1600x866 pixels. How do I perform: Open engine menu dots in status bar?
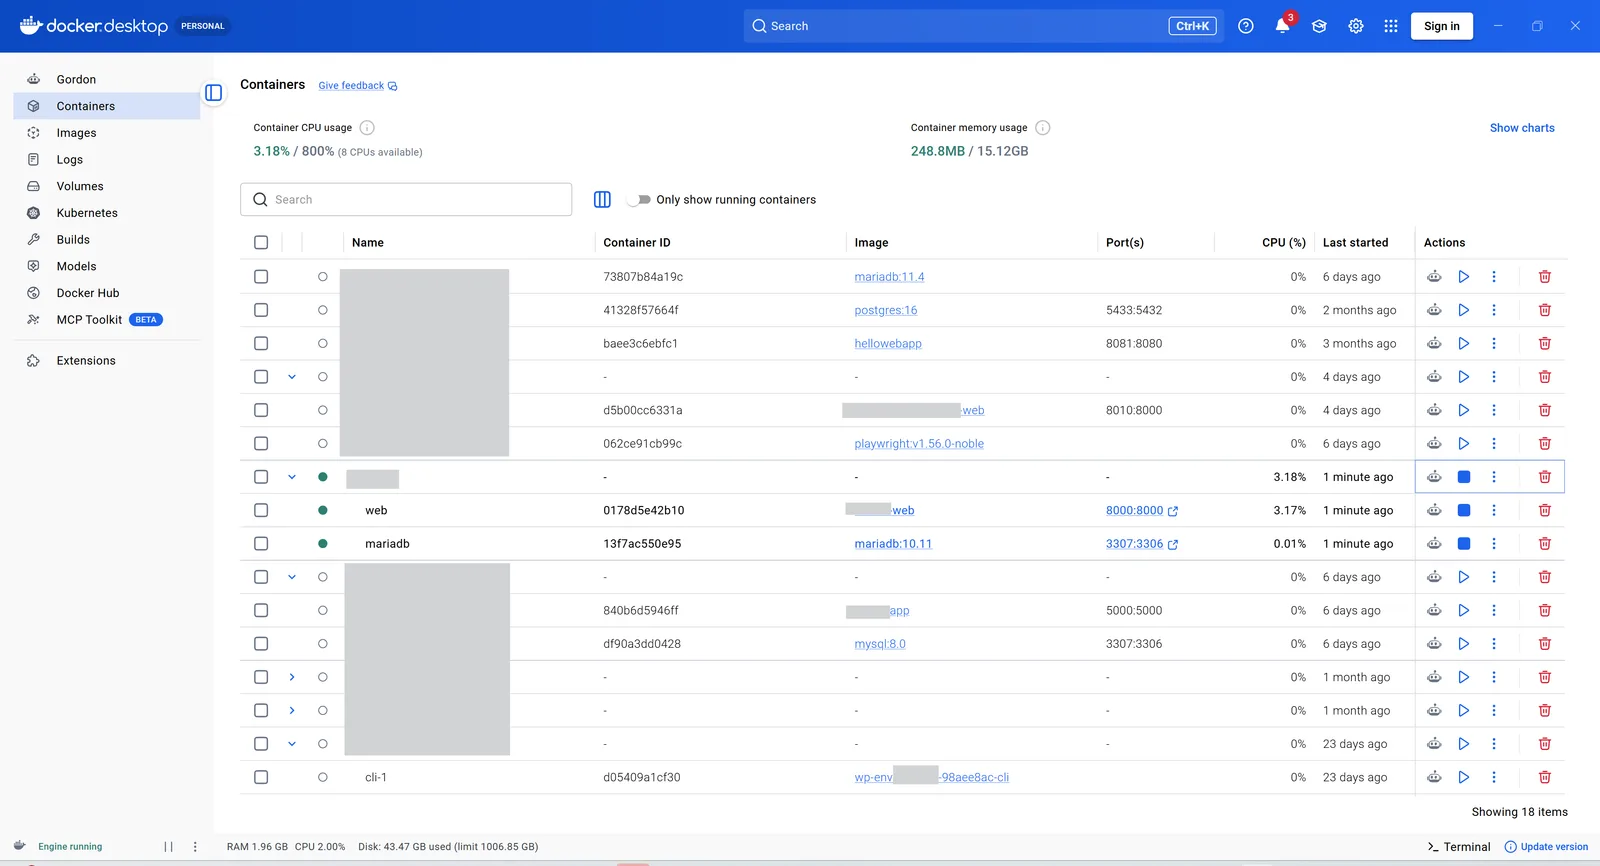click(195, 846)
